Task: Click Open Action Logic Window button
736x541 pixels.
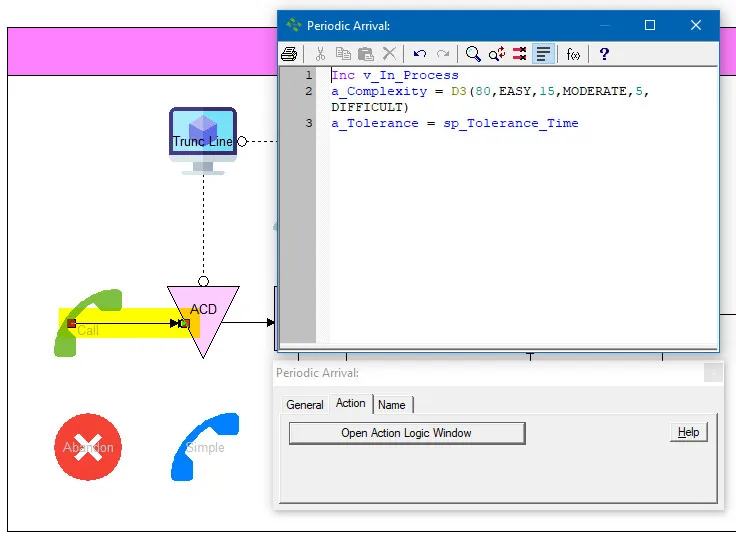Action: [x=407, y=433]
